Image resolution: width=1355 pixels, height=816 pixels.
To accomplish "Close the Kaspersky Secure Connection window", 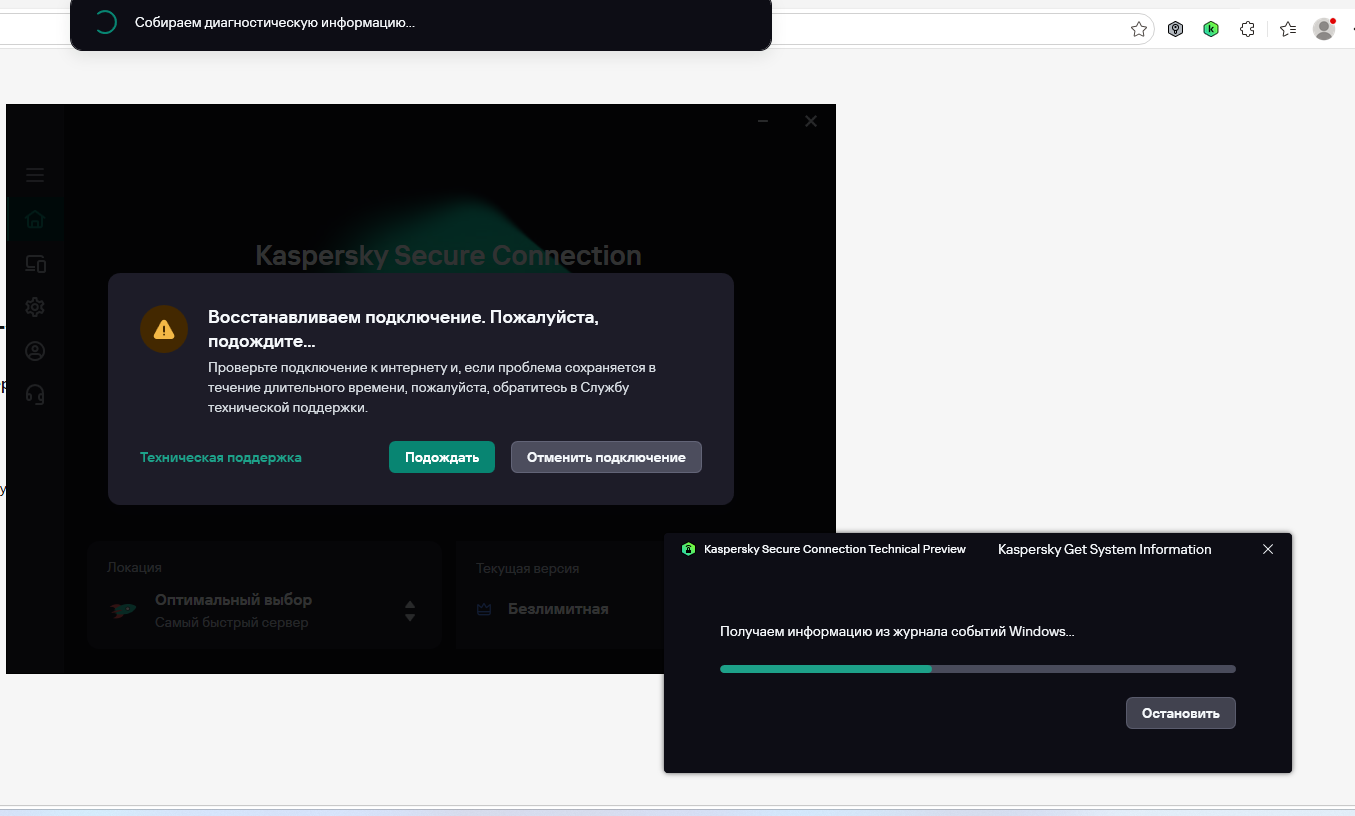I will pos(811,121).
